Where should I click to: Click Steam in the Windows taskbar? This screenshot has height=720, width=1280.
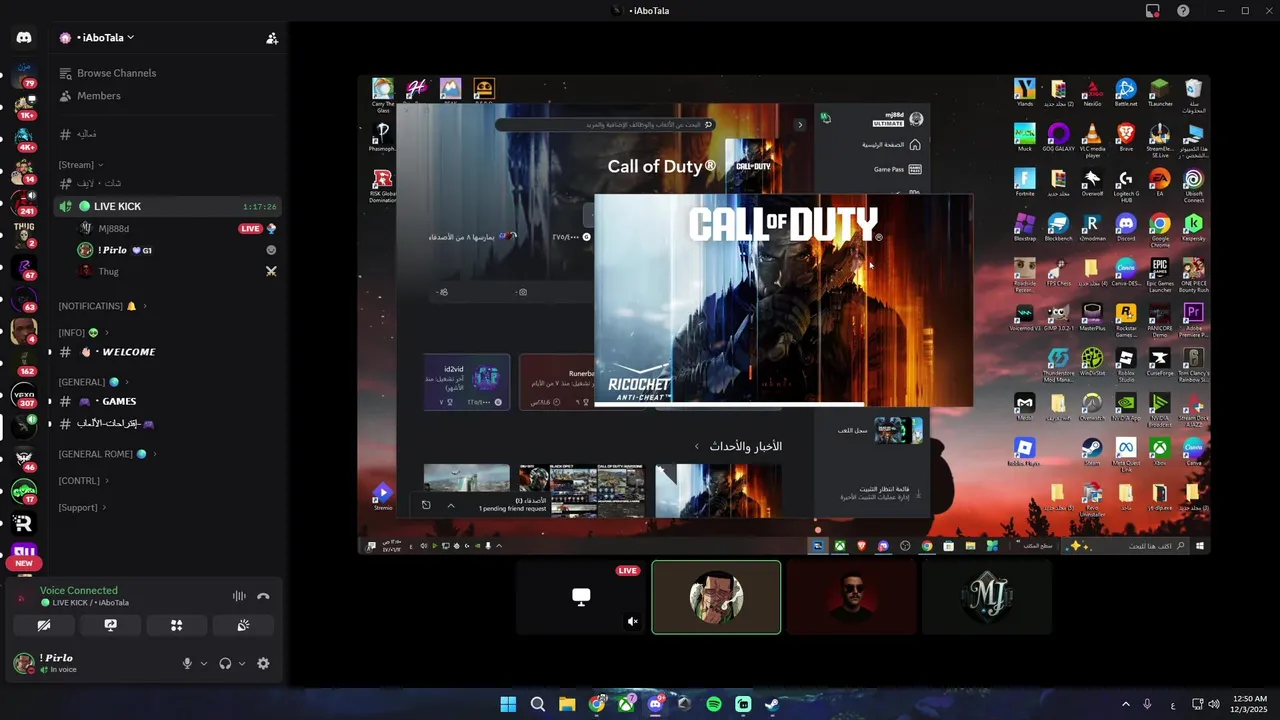pos(773,704)
